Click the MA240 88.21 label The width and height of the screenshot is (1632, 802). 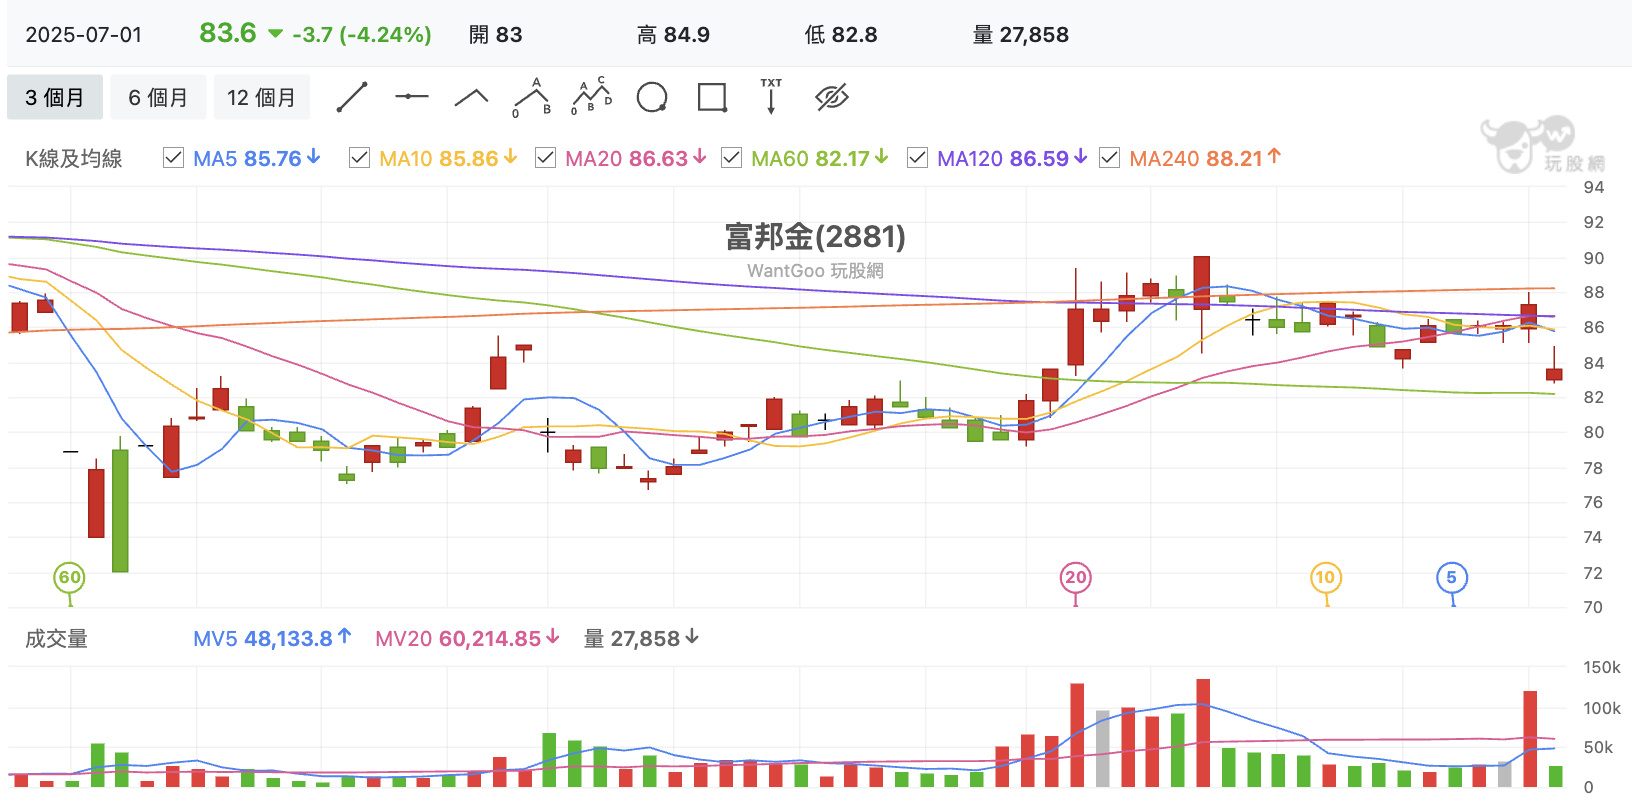1205,158
